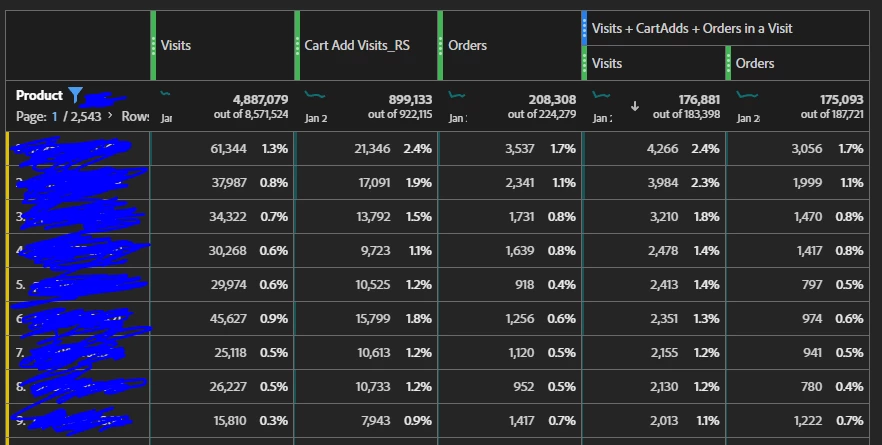Click the Orders total 208,308
The width and height of the screenshot is (882, 445).
pos(552,100)
